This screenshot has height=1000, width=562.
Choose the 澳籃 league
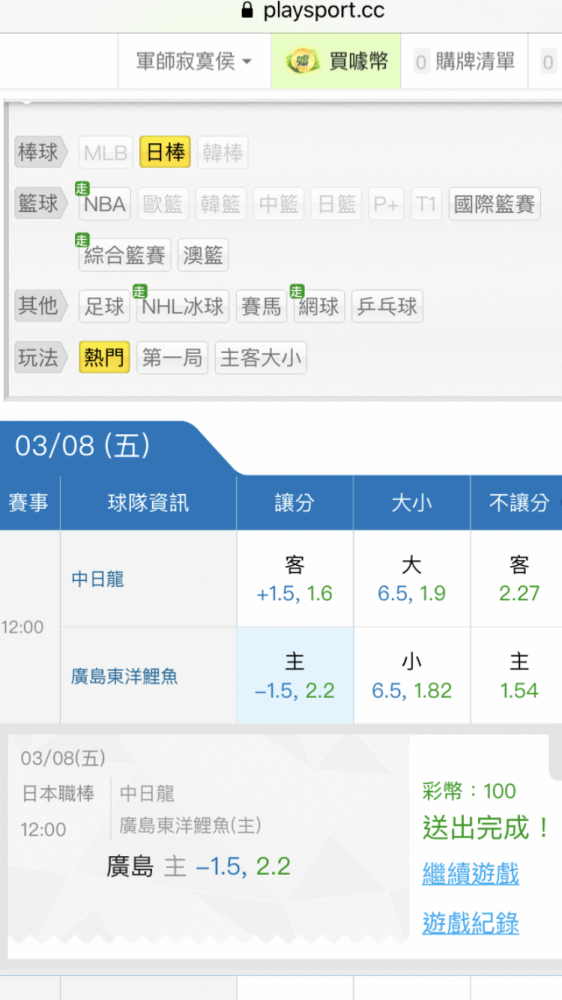(203, 255)
